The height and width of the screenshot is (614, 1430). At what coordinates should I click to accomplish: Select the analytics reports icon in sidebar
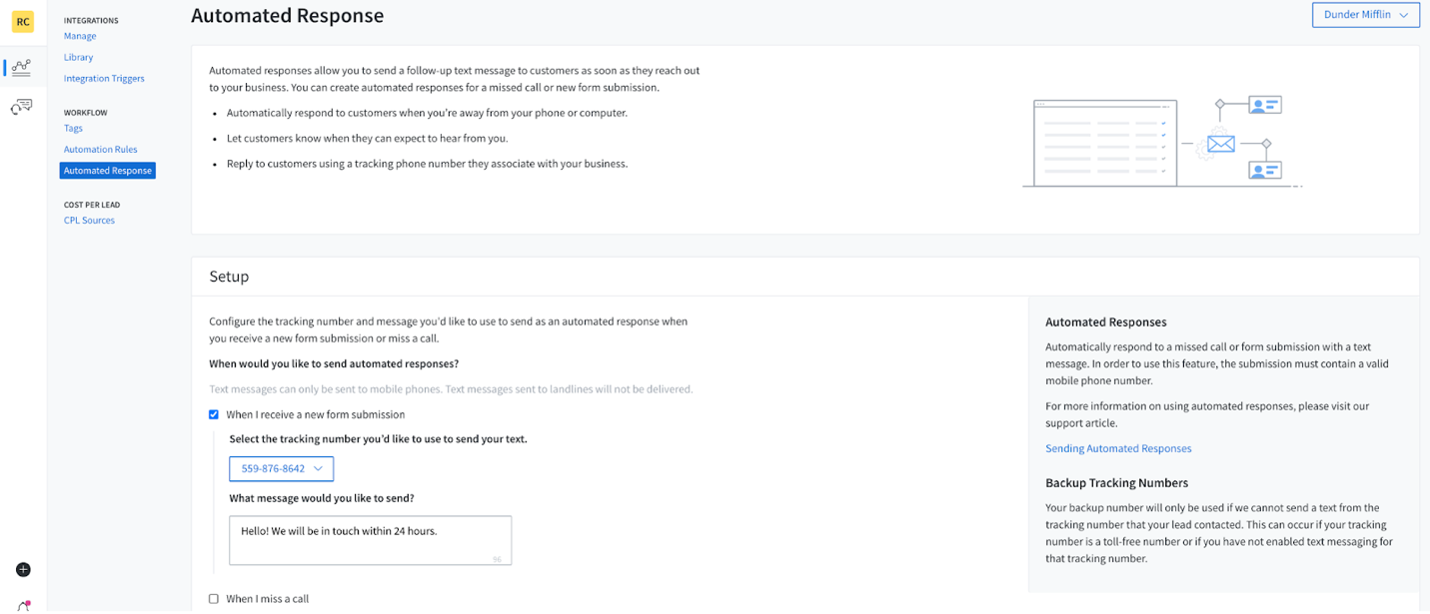pyautogui.click(x=22, y=67)
